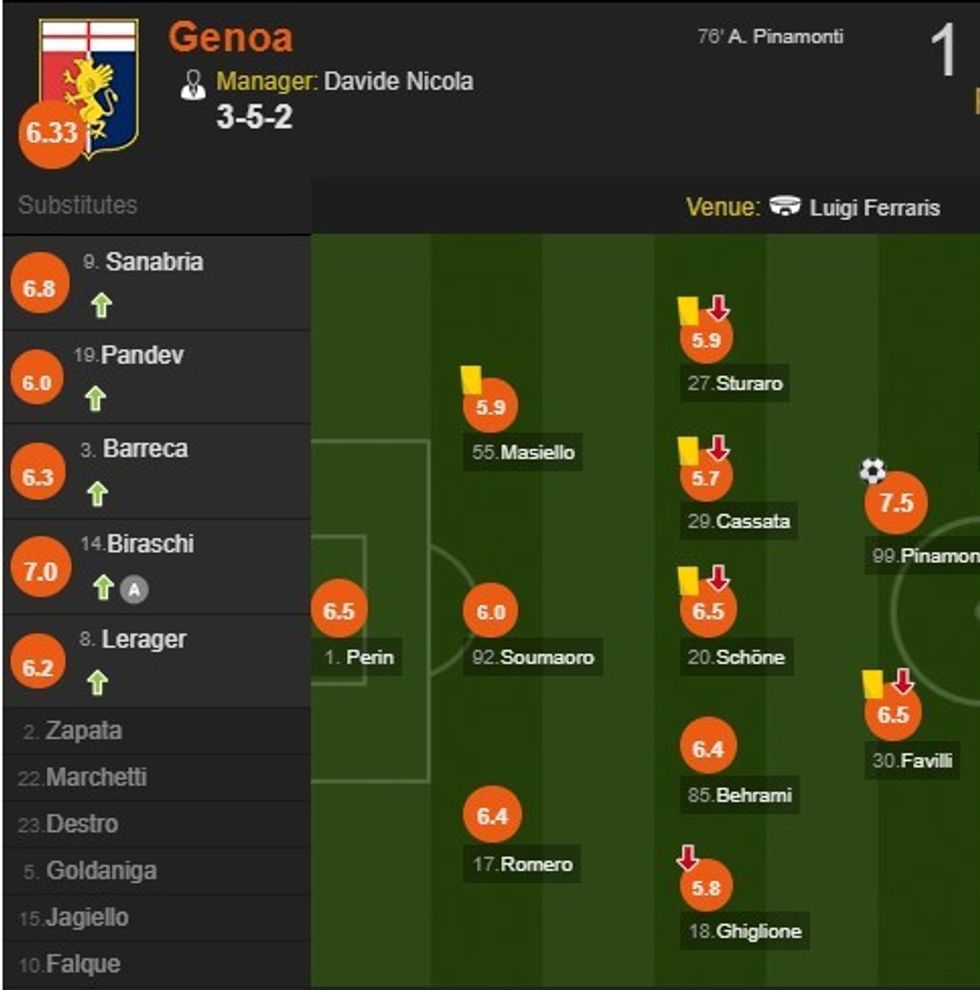Select bench player Destro
This screenshot has width=980, height=990.
82,825
